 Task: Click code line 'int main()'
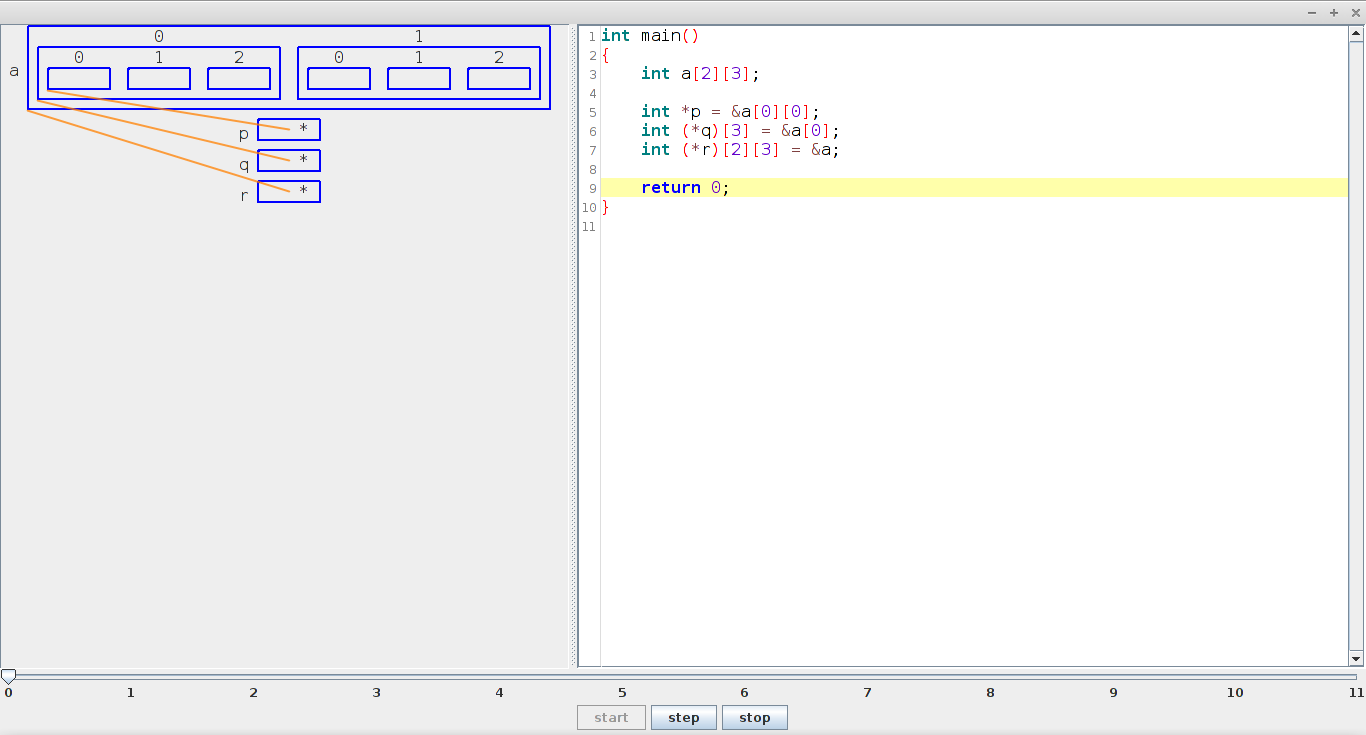point(650,35)
